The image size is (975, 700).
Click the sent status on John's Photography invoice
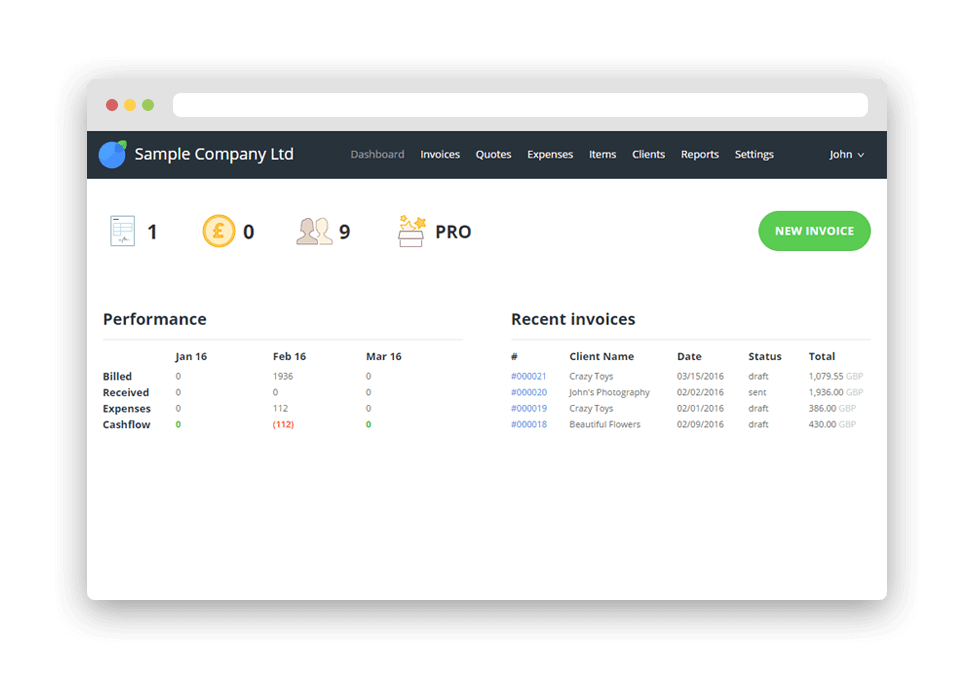[x=758, y=392]
